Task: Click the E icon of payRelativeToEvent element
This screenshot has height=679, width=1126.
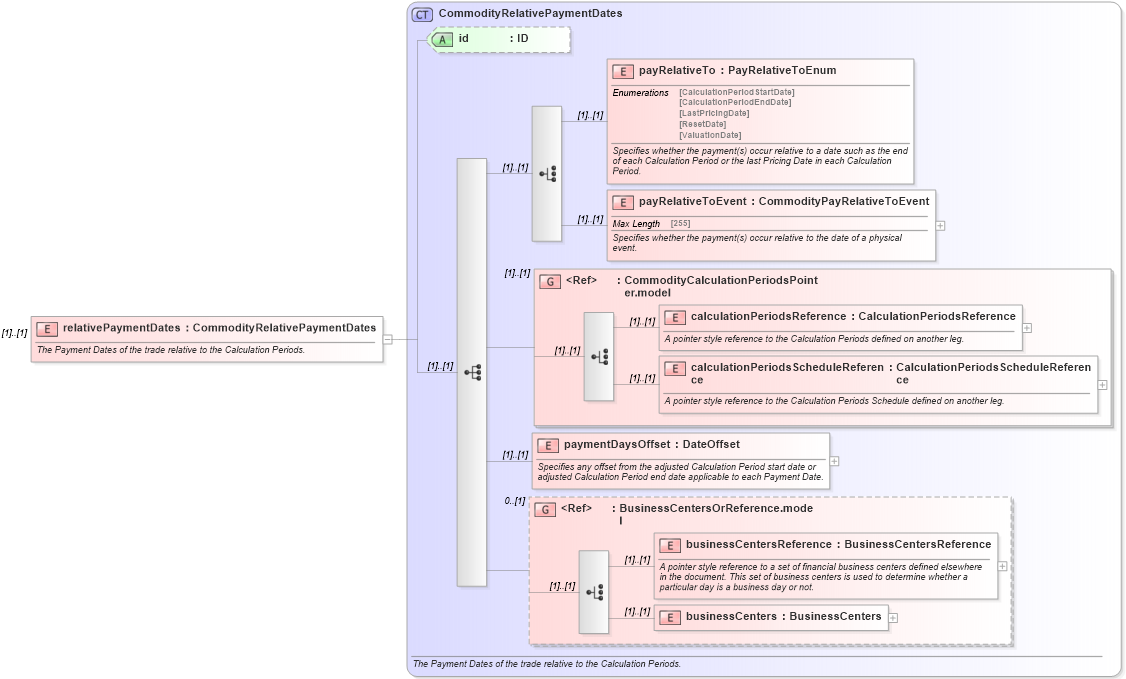Action: 623,202
